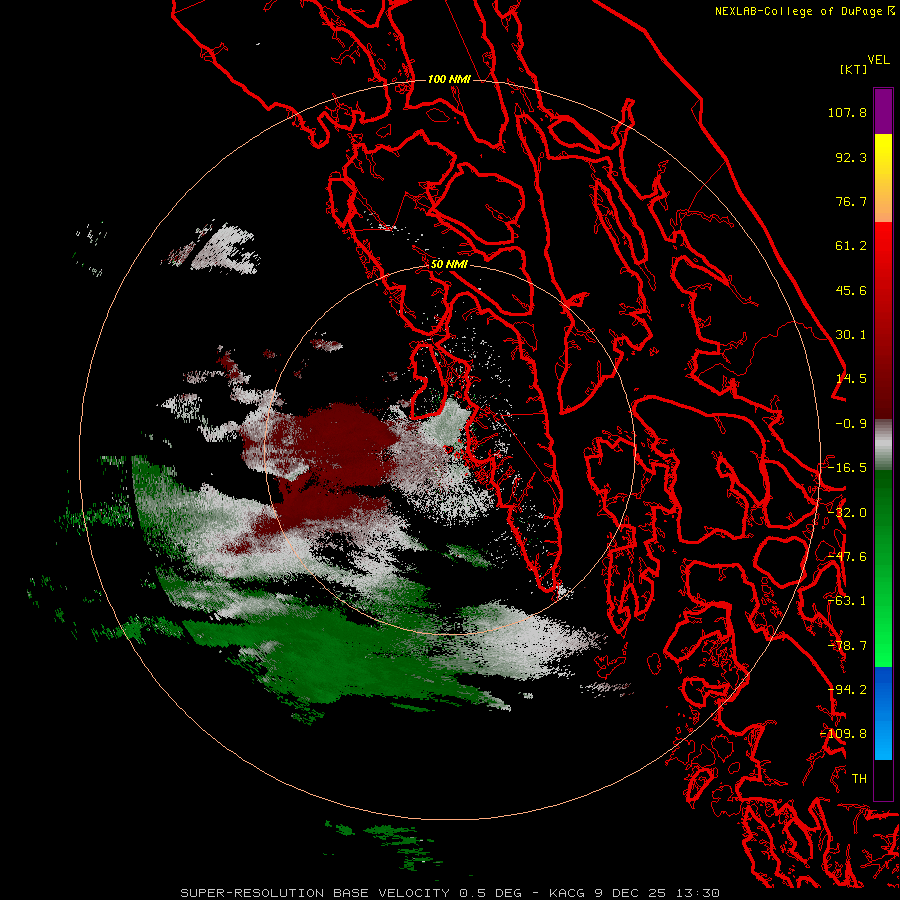This screenshot has height=900, width=900.
Task: Click the purple segment of the color bar
Action: (x=883, y=111)
